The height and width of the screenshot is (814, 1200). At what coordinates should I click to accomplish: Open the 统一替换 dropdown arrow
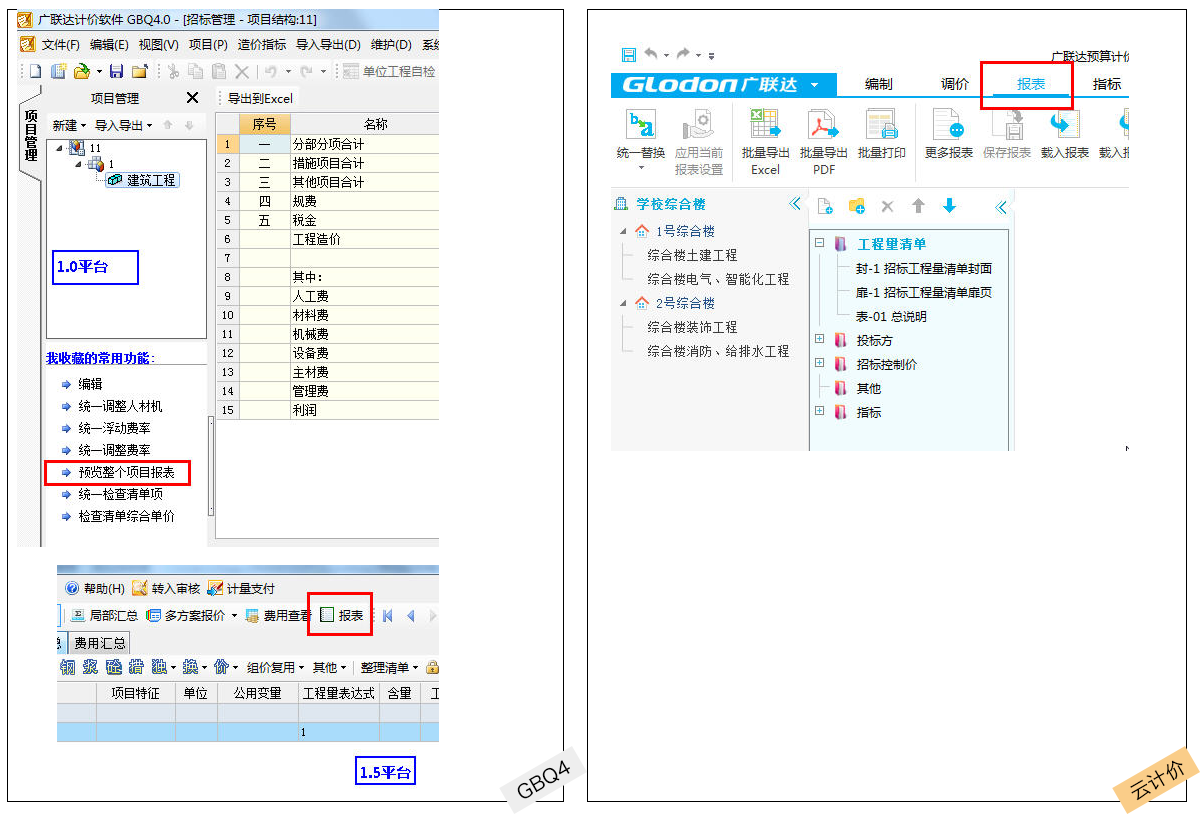click(x=640, y=168)
